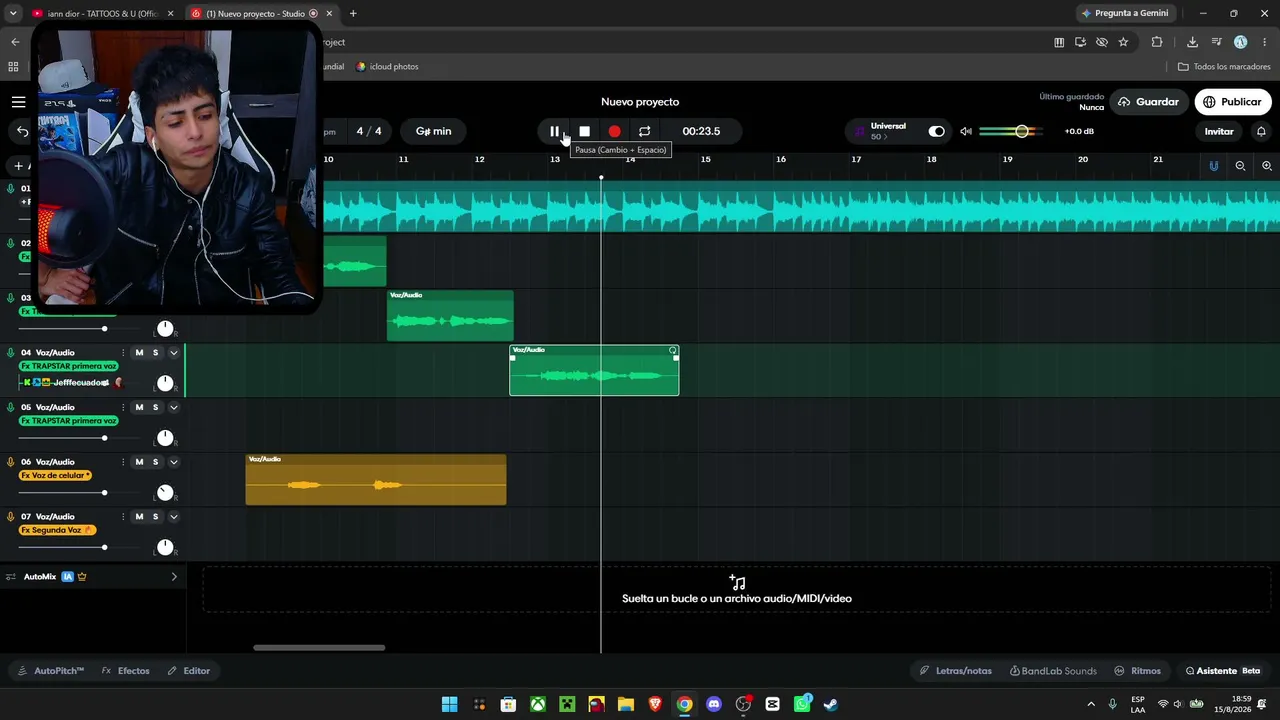The image size is (1280, 720).
Task: Solo track 04 Voz/Audio
Action: point(155,352)
